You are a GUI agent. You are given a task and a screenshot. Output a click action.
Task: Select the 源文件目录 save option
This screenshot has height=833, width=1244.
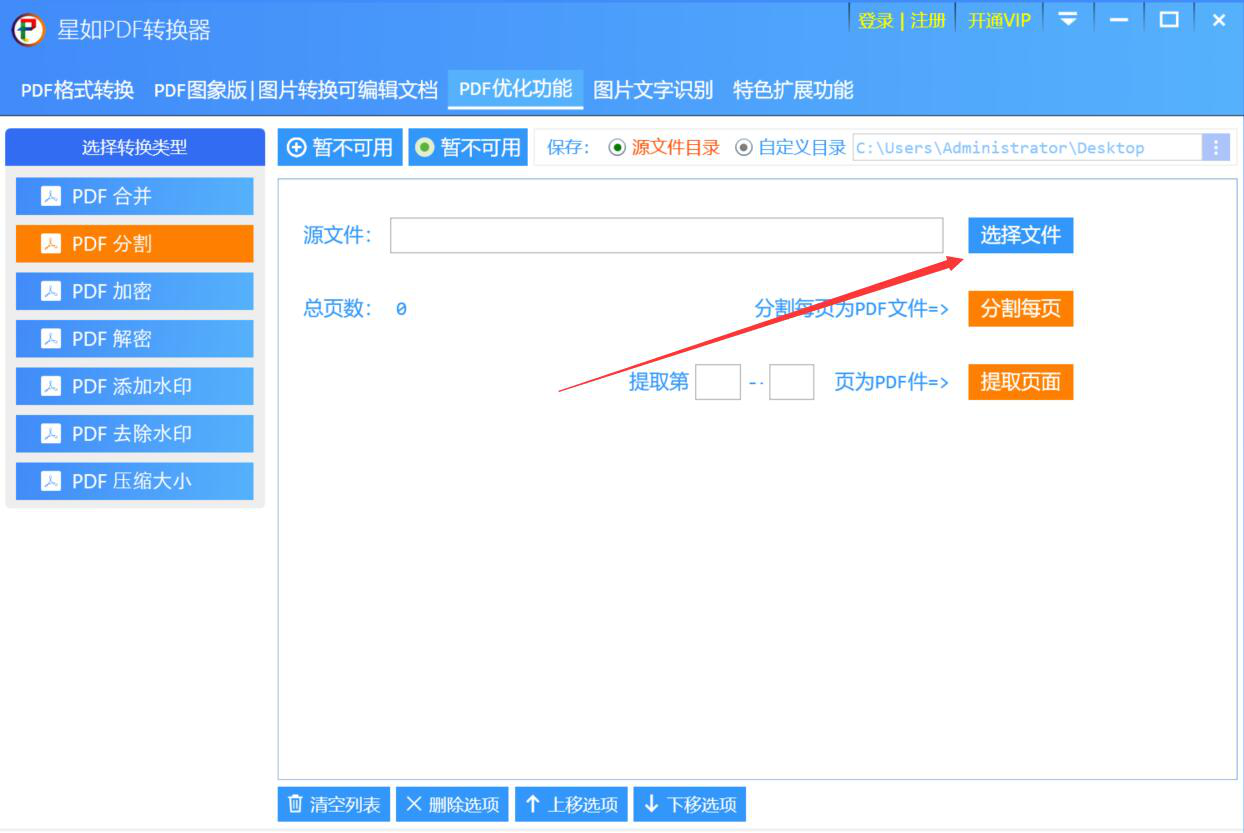(x=617, y=147)
